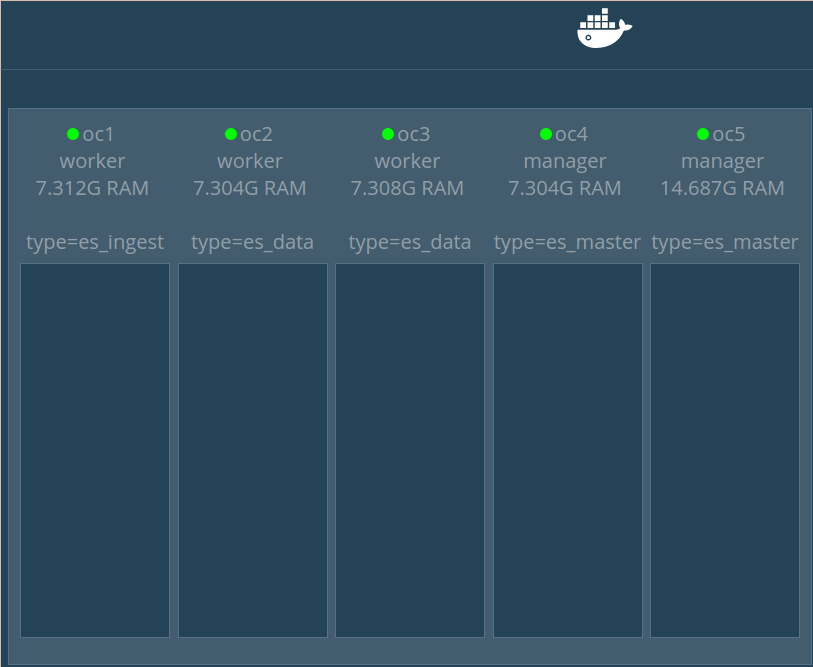Click the manager role label under oc4

[x=565, y=161]
